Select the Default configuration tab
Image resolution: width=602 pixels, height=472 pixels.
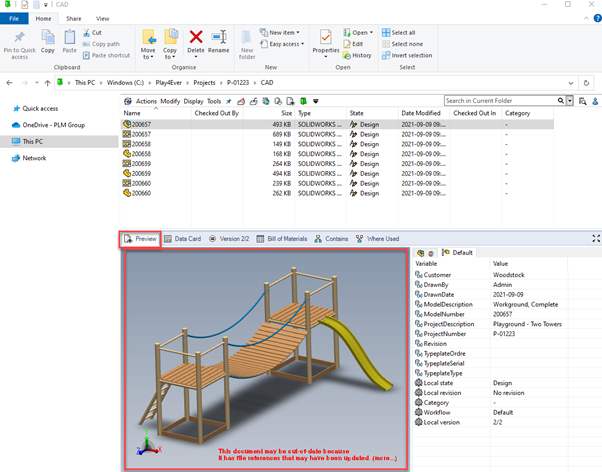[457, 252]
